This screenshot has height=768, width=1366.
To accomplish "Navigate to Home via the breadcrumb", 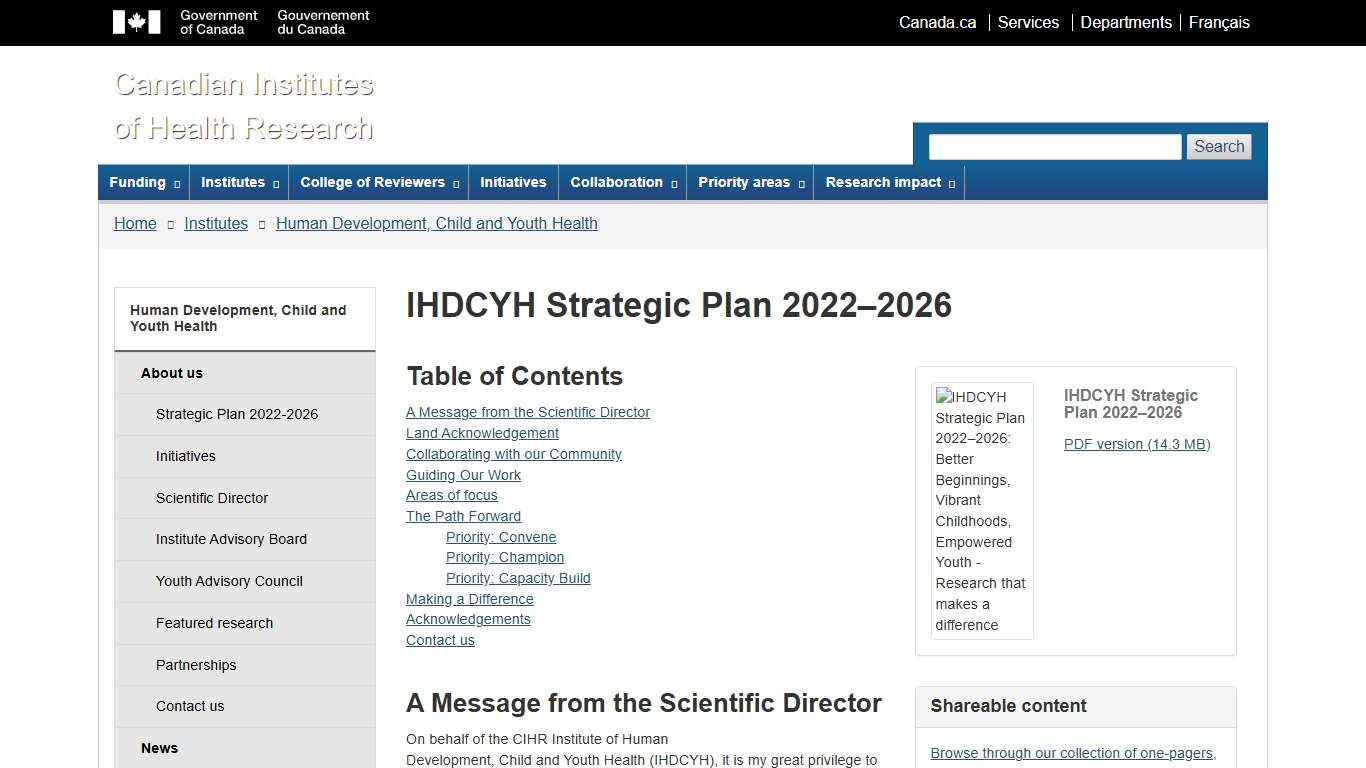I will pos(135,223).
